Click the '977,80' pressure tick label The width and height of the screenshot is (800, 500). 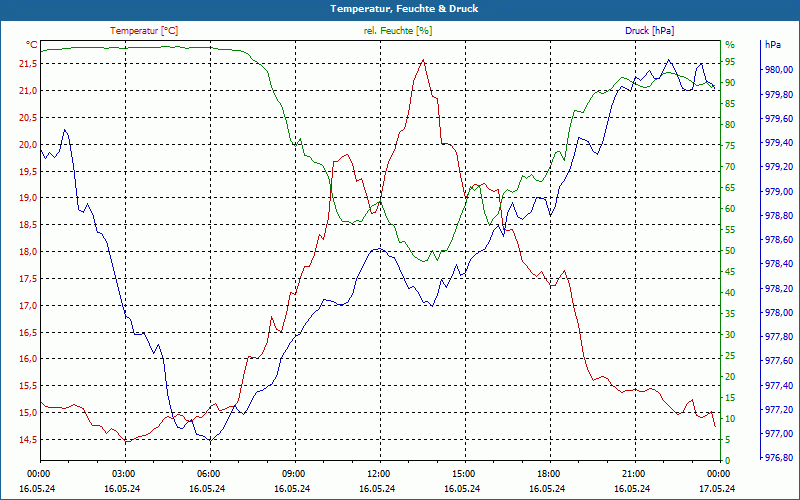click(x=779, y=337)
